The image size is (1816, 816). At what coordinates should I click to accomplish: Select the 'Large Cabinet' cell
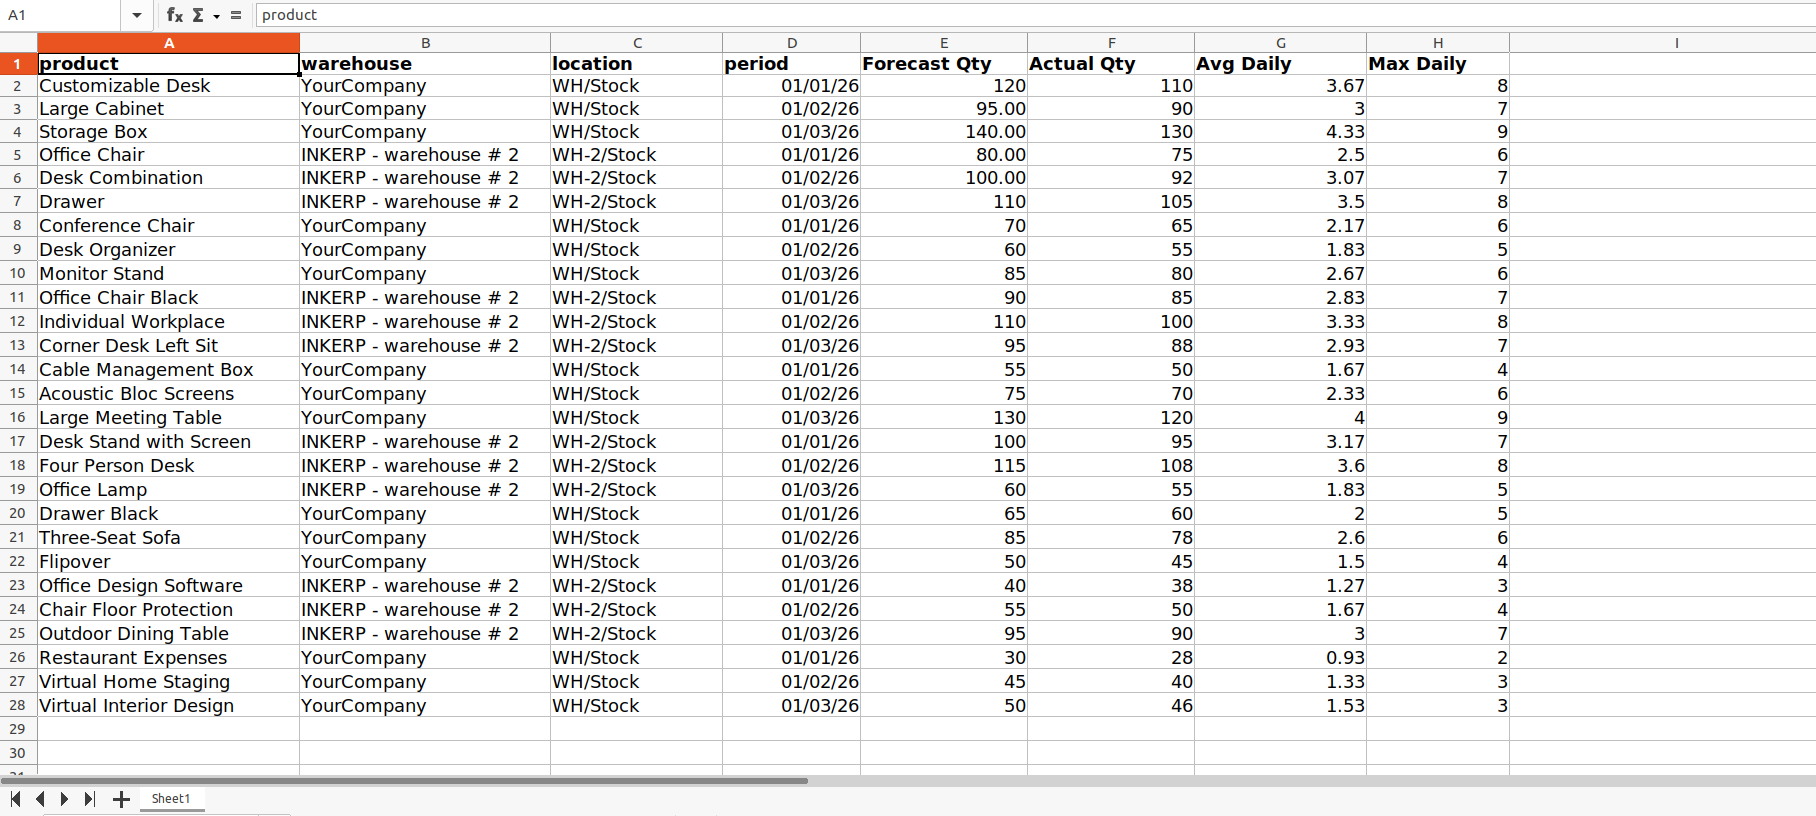click(x=169, y=109)
